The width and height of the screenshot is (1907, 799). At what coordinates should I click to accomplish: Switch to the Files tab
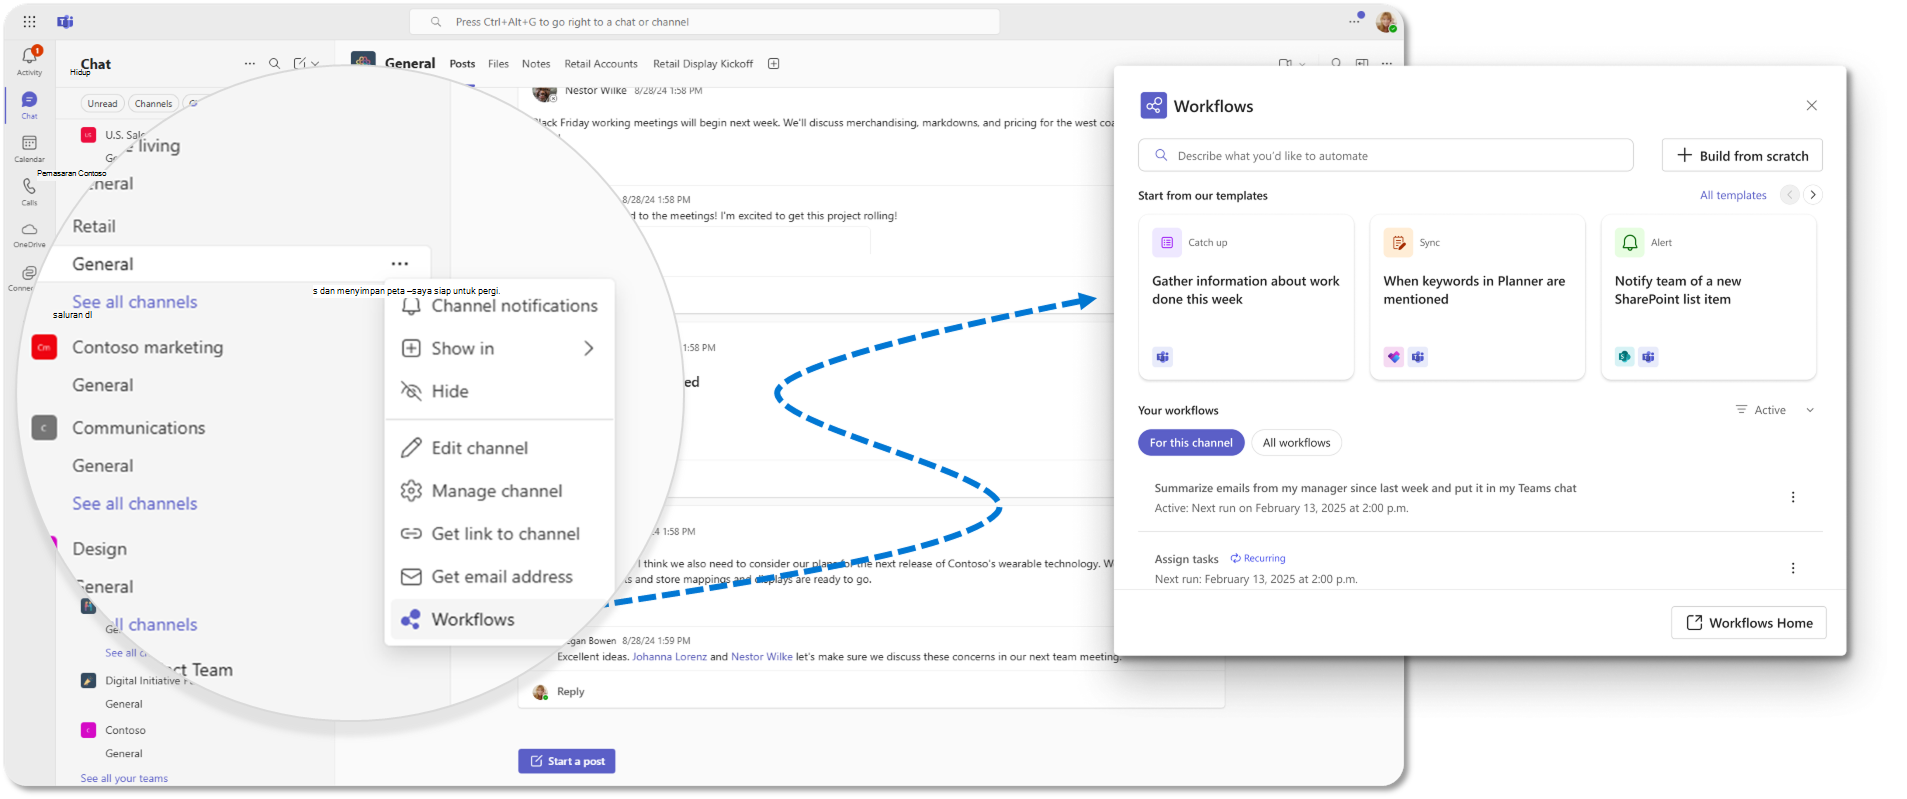pos(498,63)
